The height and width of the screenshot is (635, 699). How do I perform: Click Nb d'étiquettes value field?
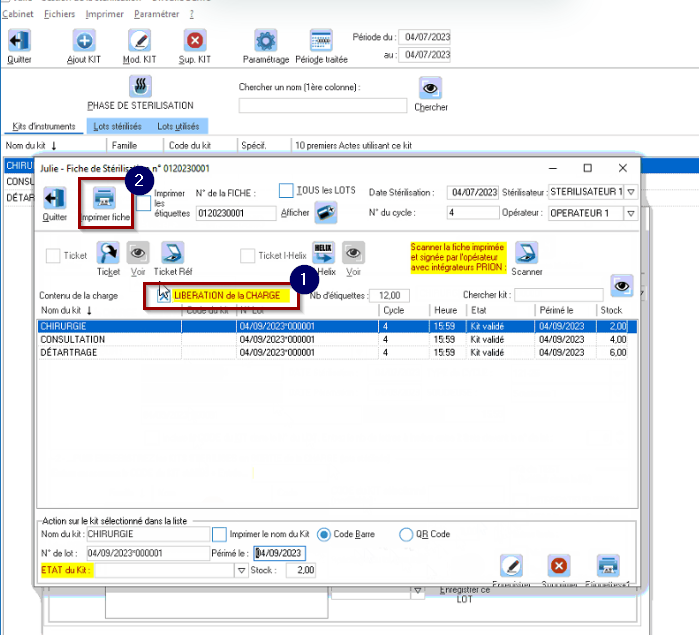point(389,295)
